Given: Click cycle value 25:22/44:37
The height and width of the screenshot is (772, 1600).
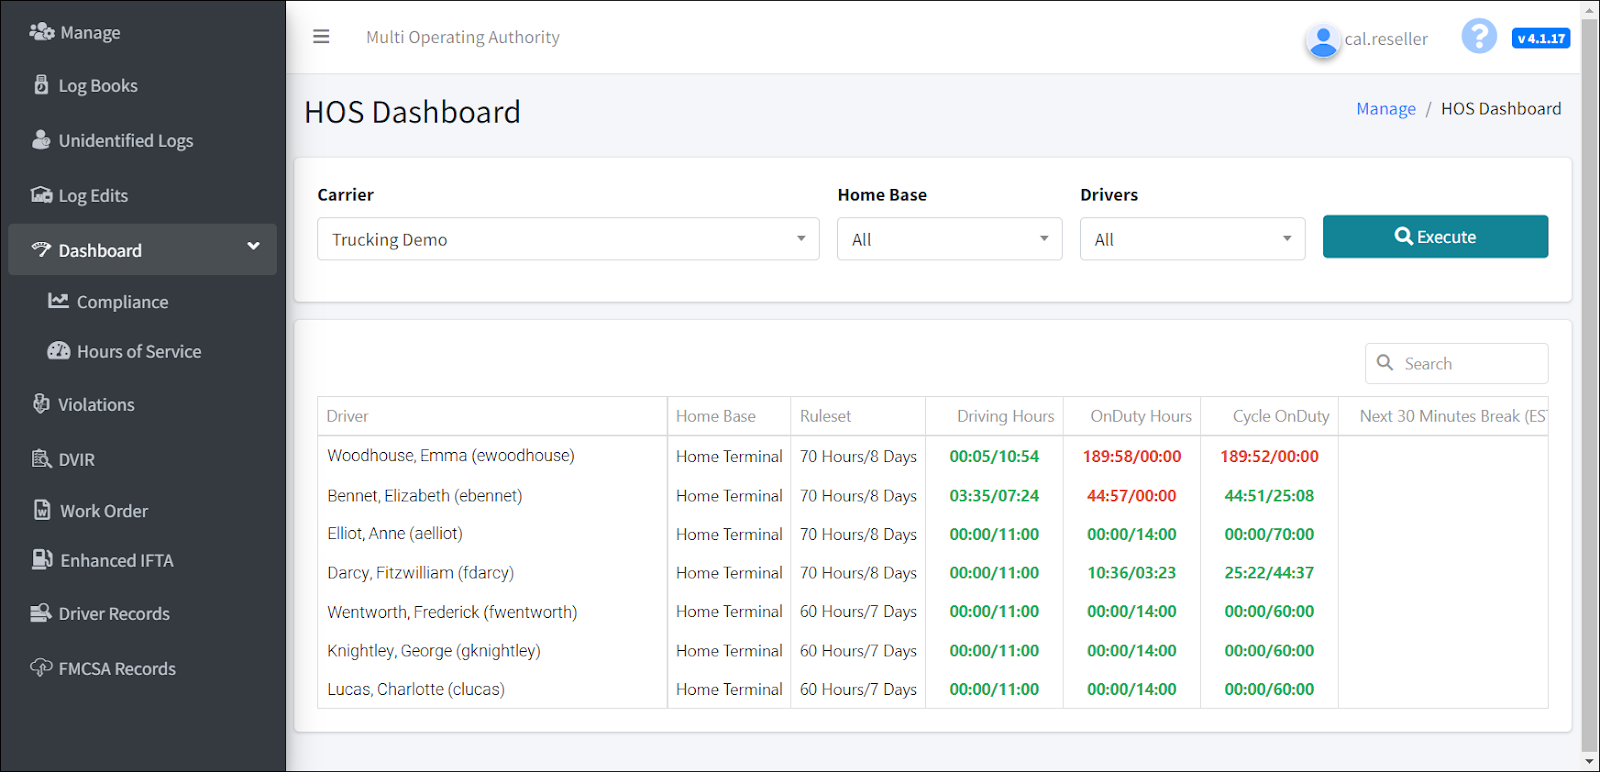Looking at the screenshot, I should (x=1269, y=572).
